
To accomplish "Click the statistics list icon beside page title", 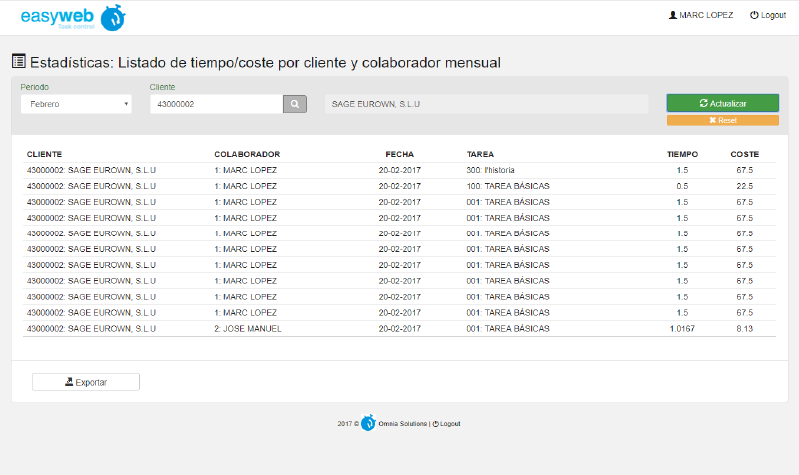I will point(19,62).
